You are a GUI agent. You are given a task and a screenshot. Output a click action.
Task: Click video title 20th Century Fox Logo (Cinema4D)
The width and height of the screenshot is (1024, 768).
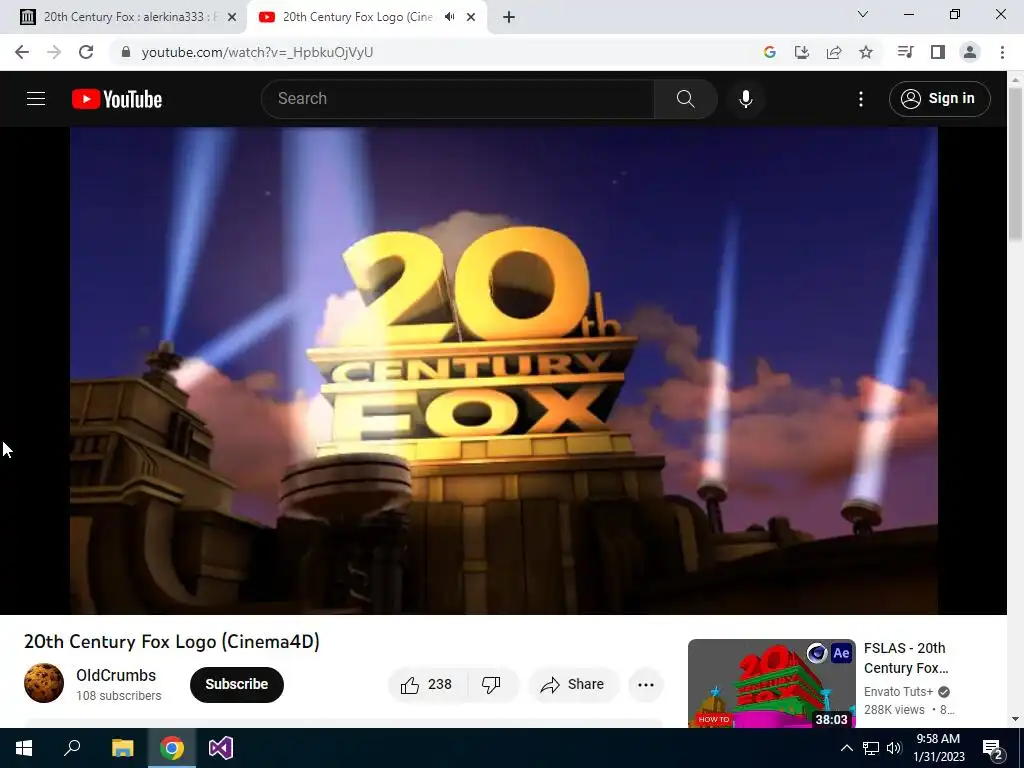point(172,642)
